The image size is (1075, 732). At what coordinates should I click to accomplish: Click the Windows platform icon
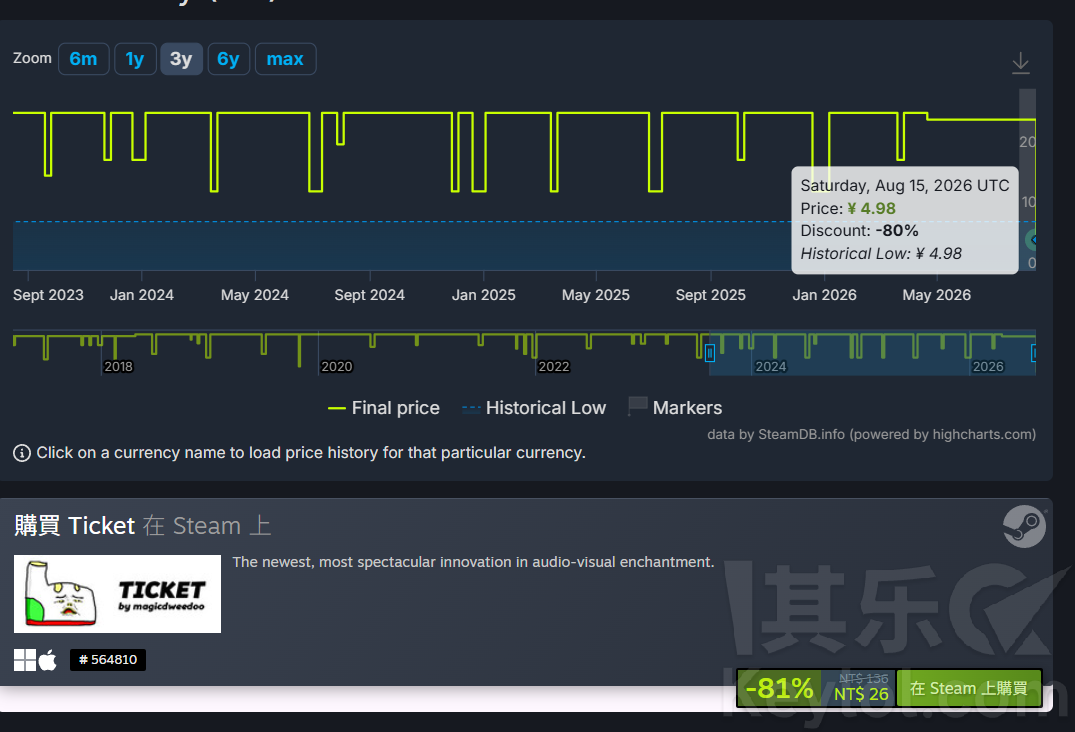[25, 660]
